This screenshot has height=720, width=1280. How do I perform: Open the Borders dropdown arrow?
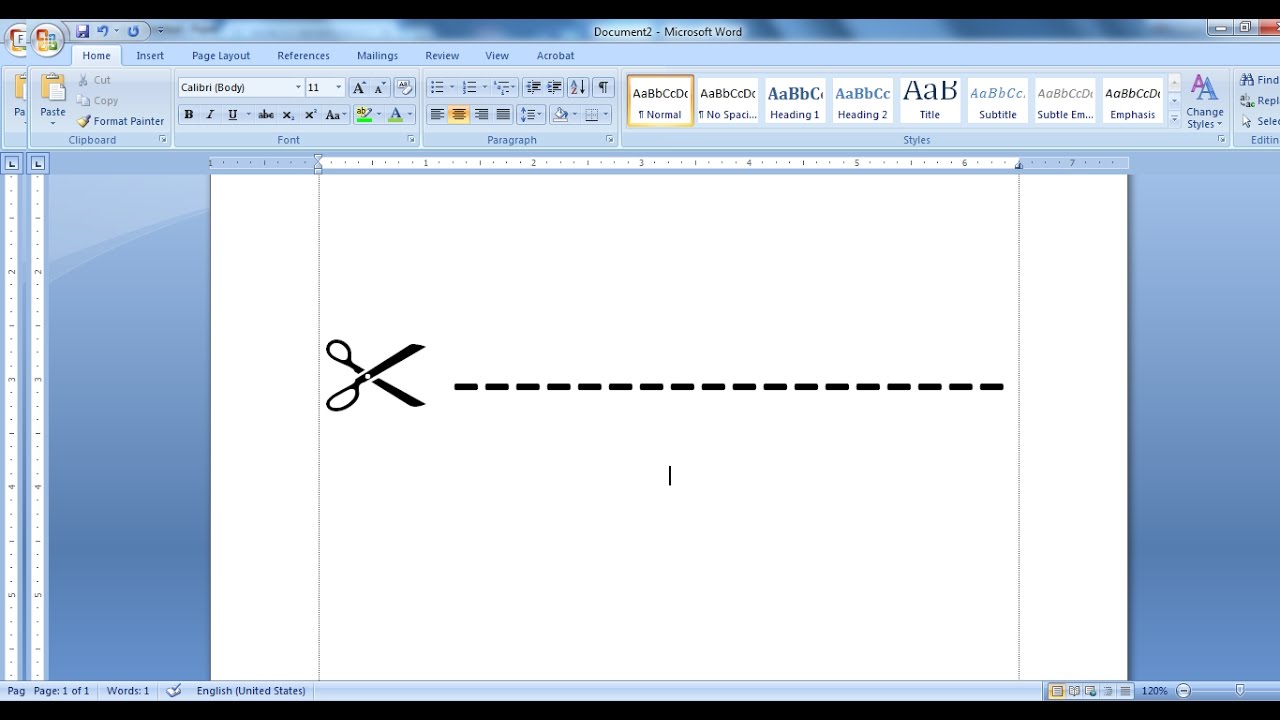point(607,115)
